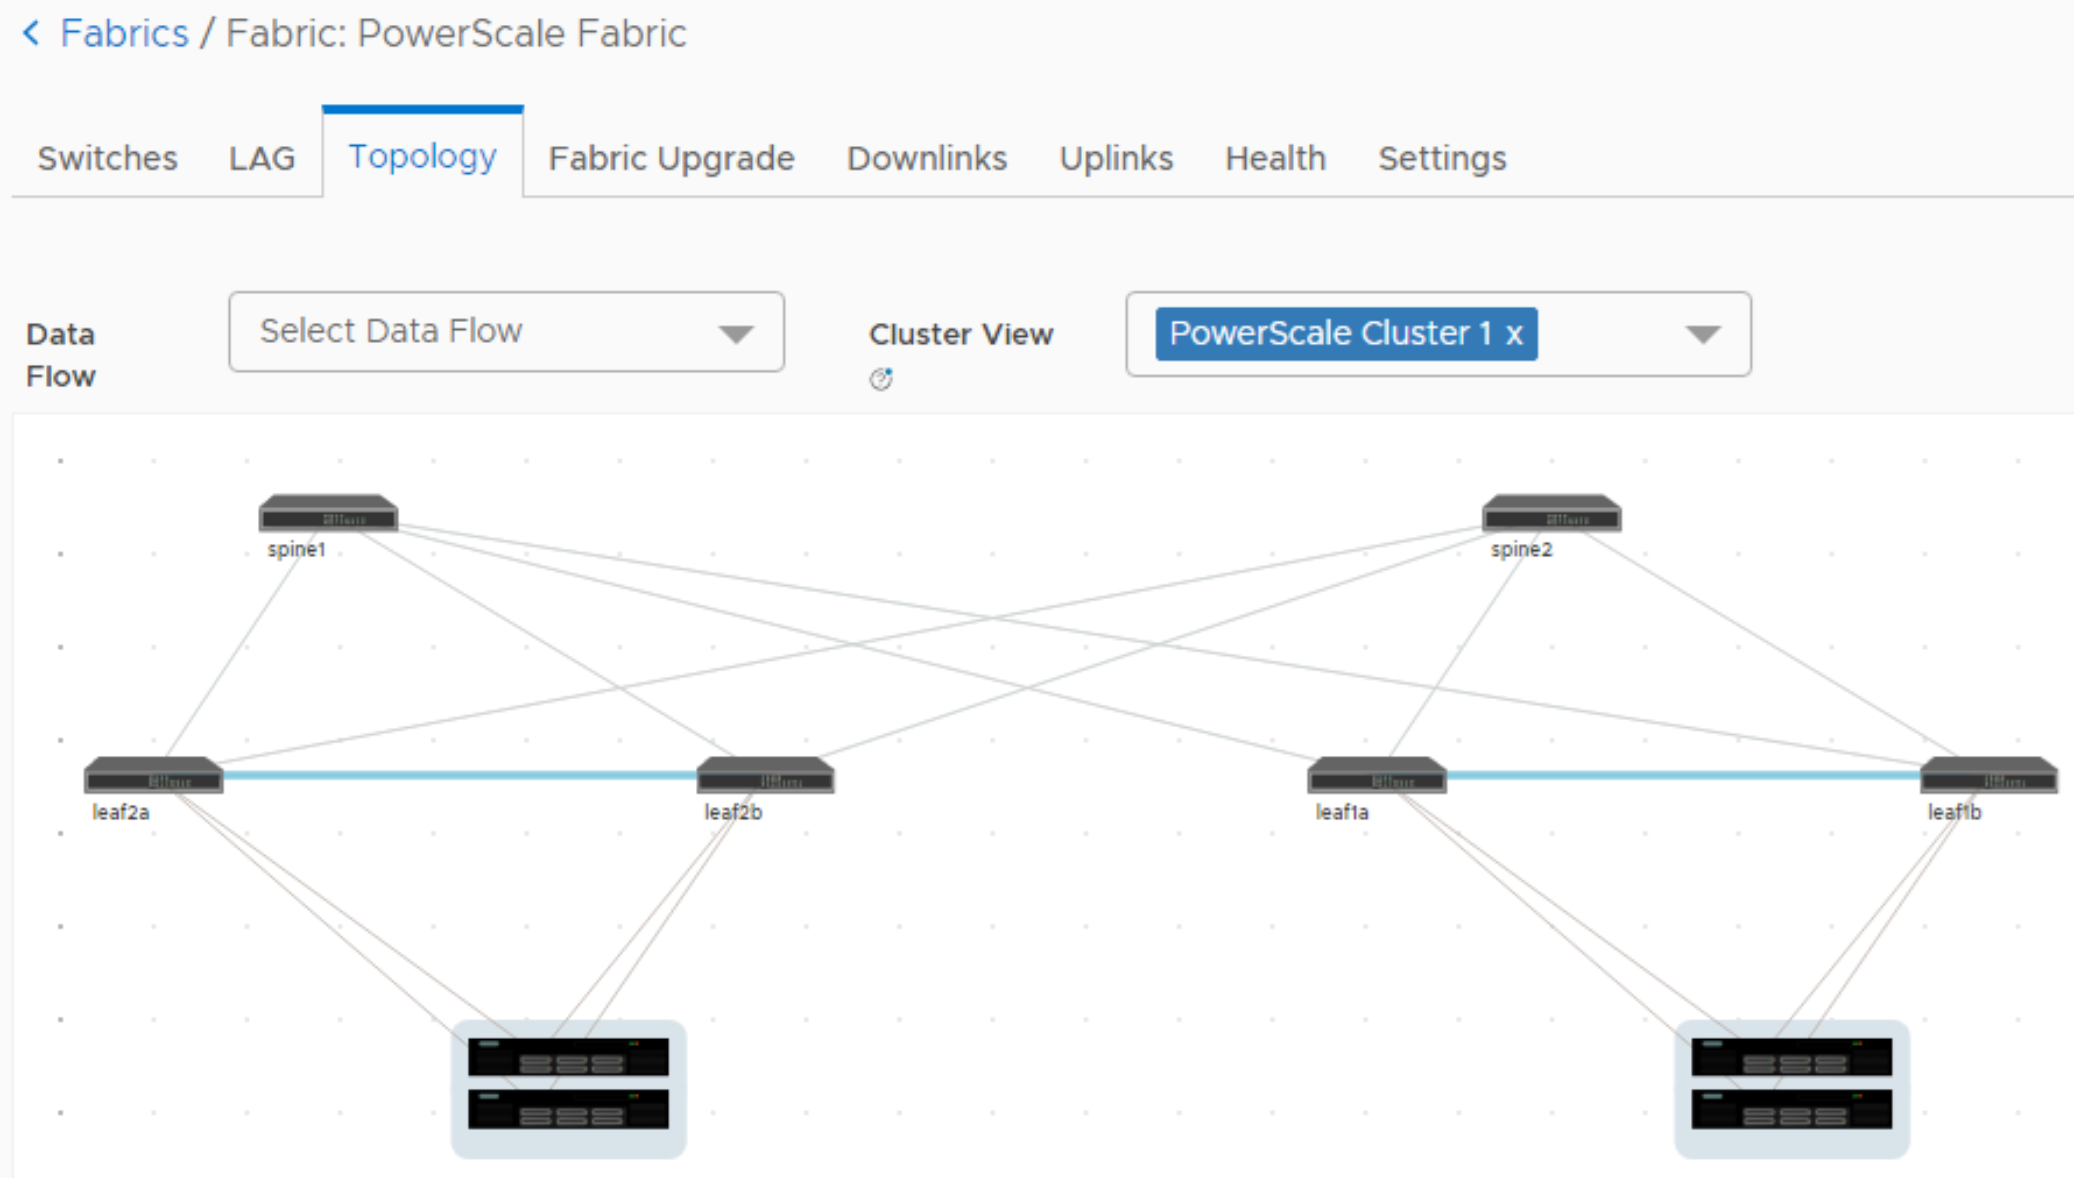Click the leaf2a switch icon

(153, 776)
